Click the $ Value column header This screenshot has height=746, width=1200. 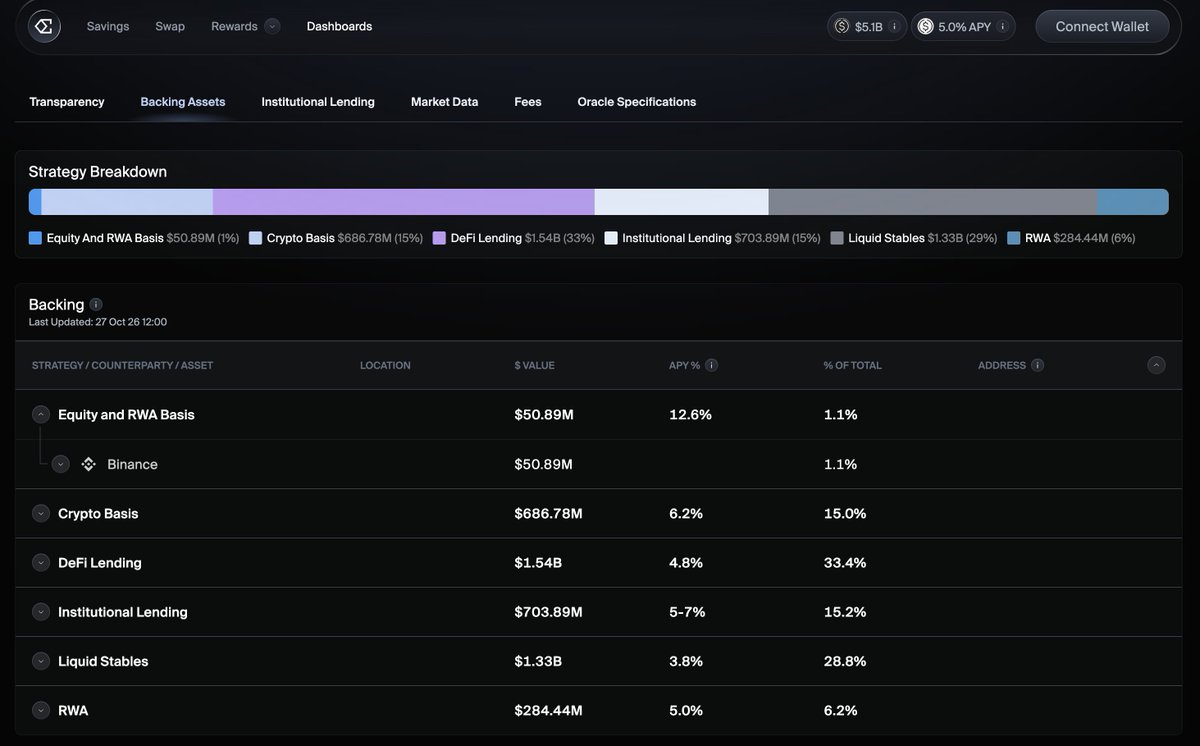534,366
